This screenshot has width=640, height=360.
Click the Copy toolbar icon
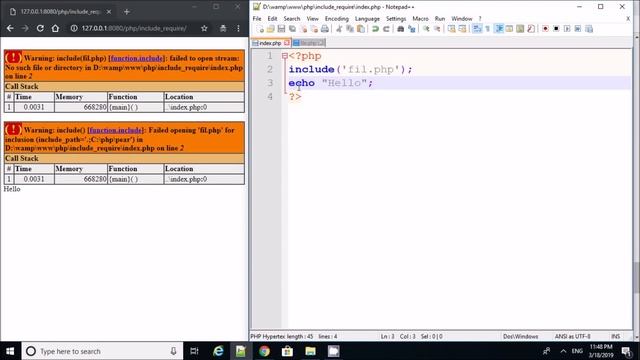tap(350, 29)
